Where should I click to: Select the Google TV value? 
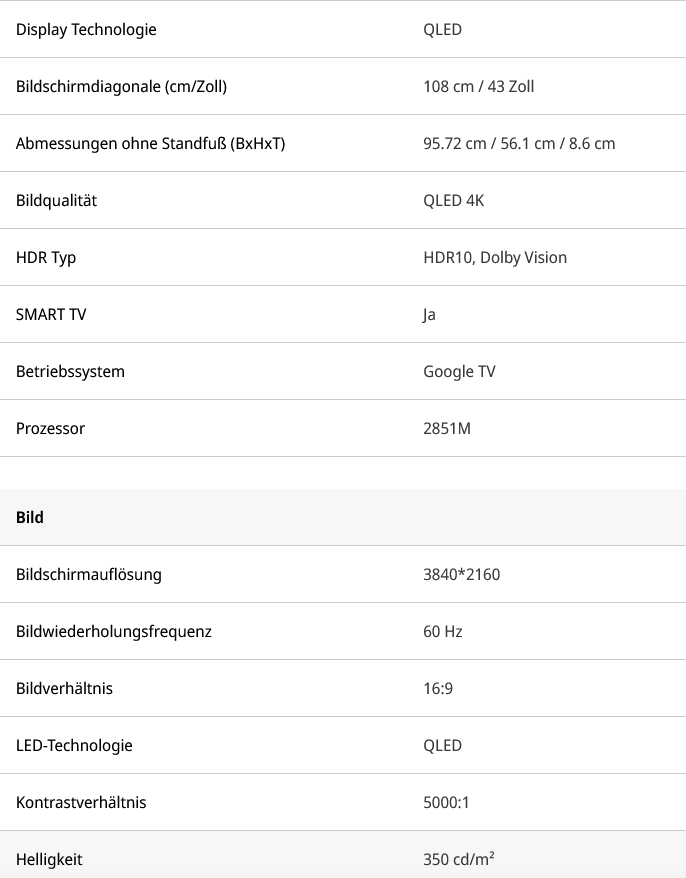tap(459, 371)
